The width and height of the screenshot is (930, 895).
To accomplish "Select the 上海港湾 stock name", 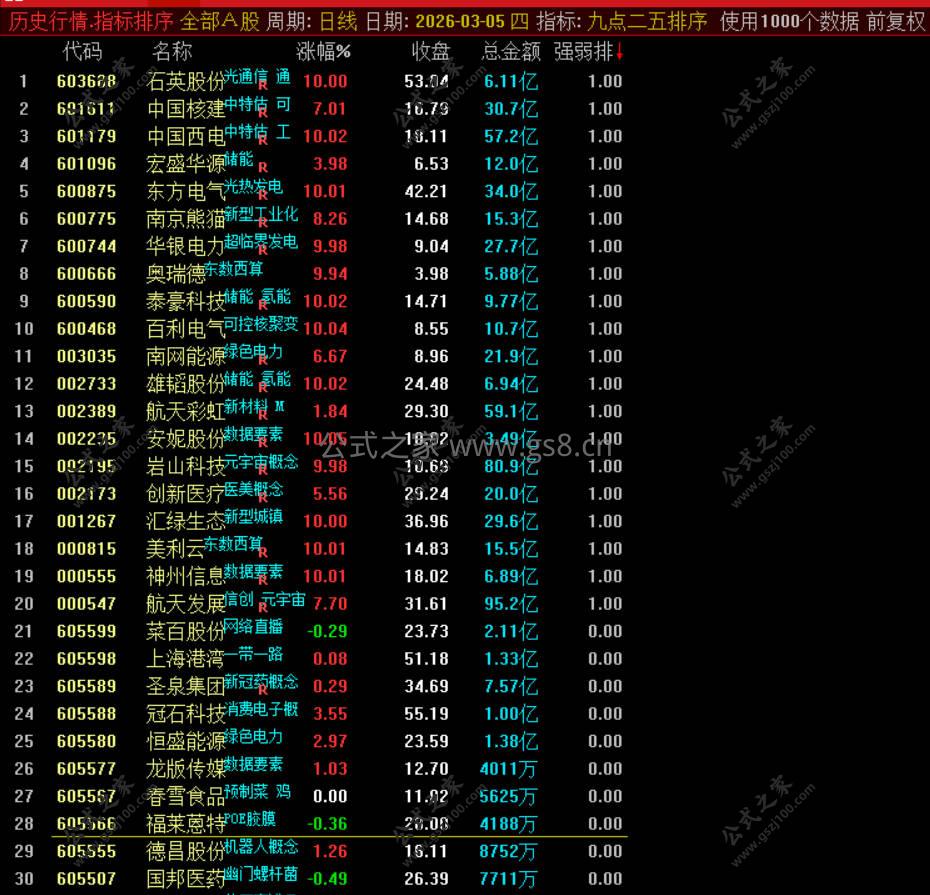I will point(186,658).
